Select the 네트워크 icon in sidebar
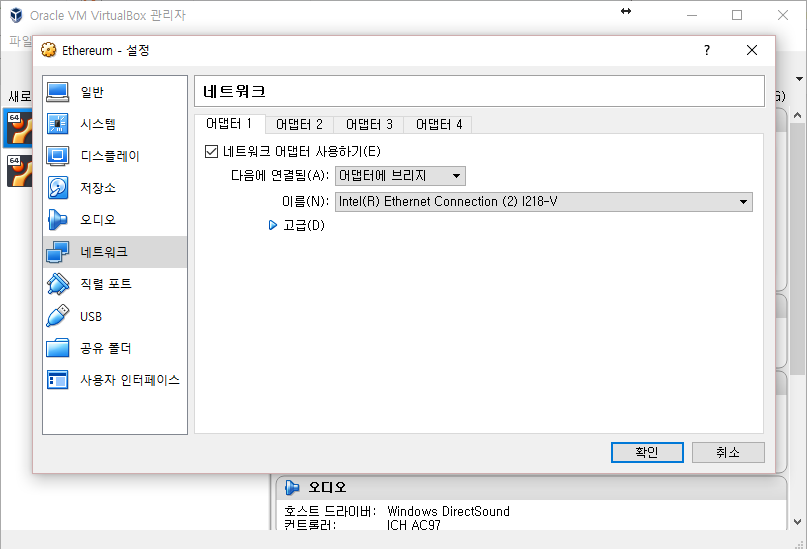Image resolution: width=807 pixels, height=549 pixels. pyautogui.click(x=57, y=252)
